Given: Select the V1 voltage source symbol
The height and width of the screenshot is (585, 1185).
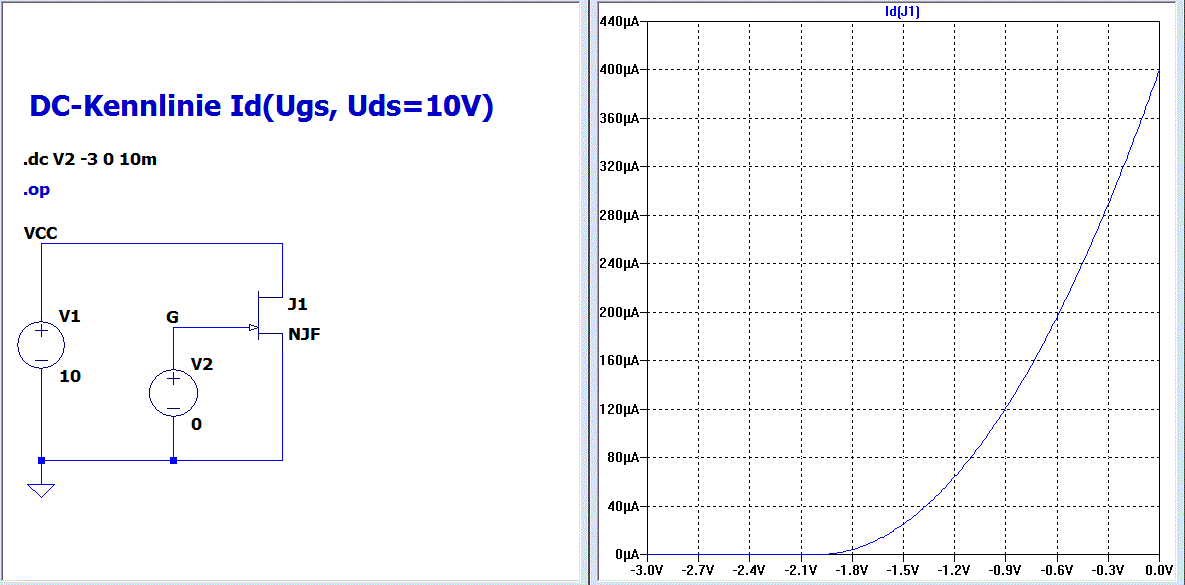Looking at the screenshot, I should pos(42,344).
